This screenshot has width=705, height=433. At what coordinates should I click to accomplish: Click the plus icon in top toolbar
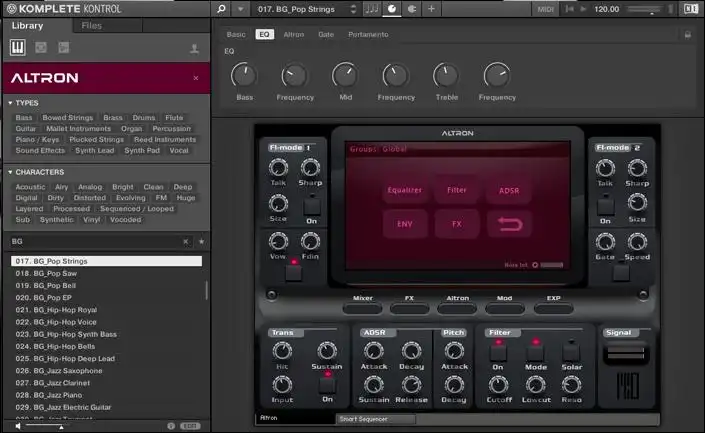[431, 9]
